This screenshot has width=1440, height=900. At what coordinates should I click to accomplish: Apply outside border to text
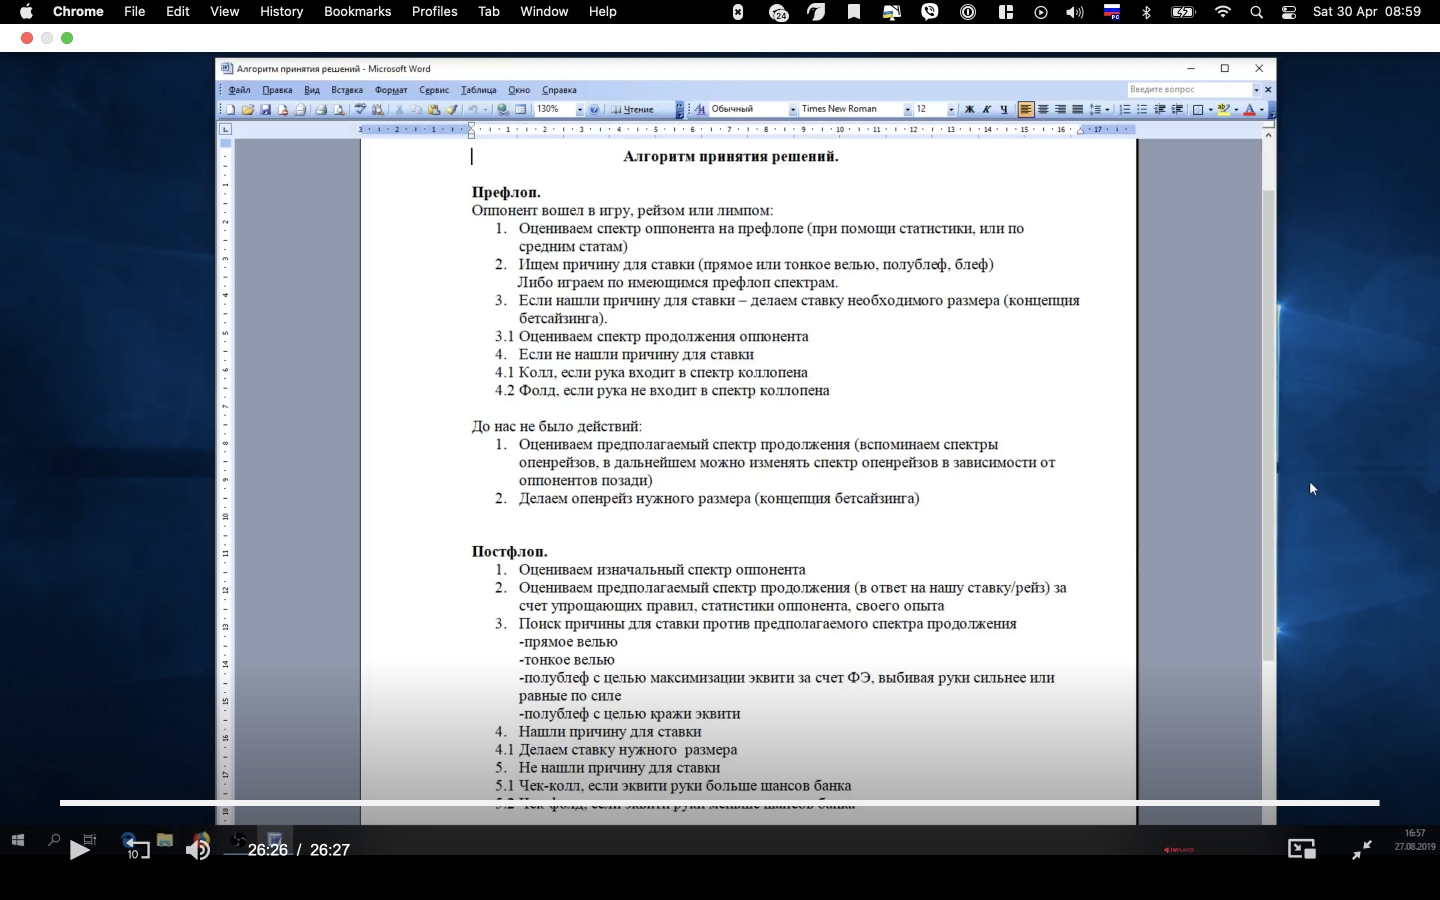point(1198,110)
